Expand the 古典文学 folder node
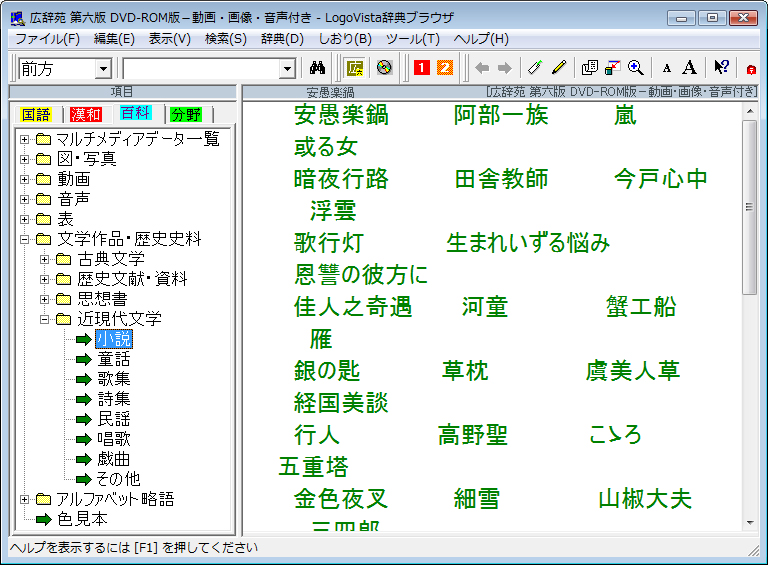 coord(45,259)
